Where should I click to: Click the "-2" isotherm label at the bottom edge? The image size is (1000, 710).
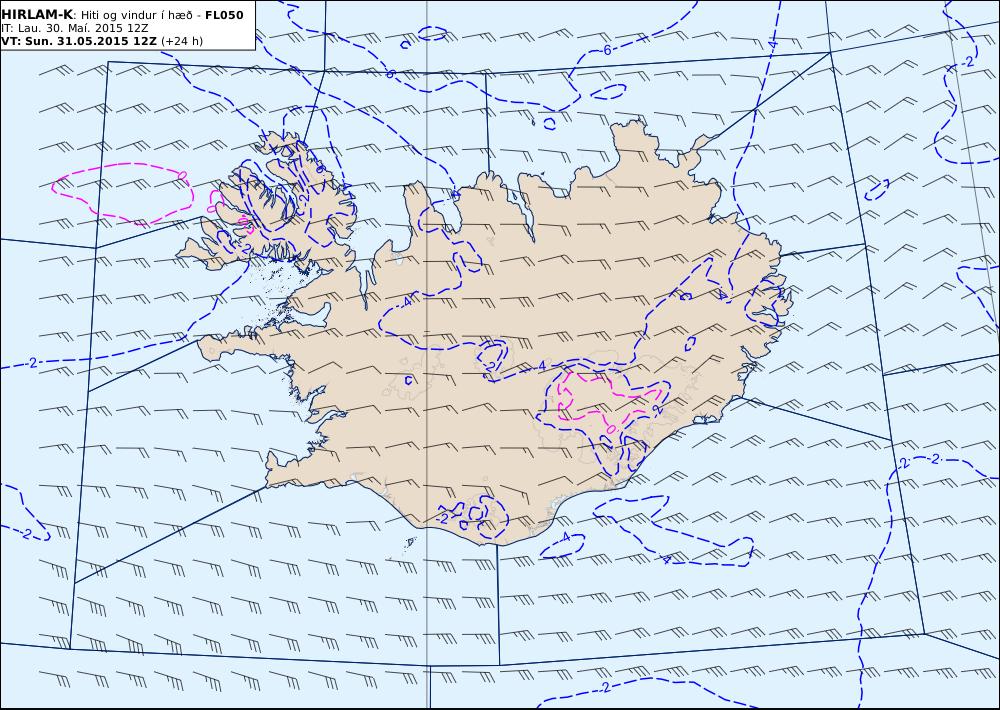[x=603, y=688]
